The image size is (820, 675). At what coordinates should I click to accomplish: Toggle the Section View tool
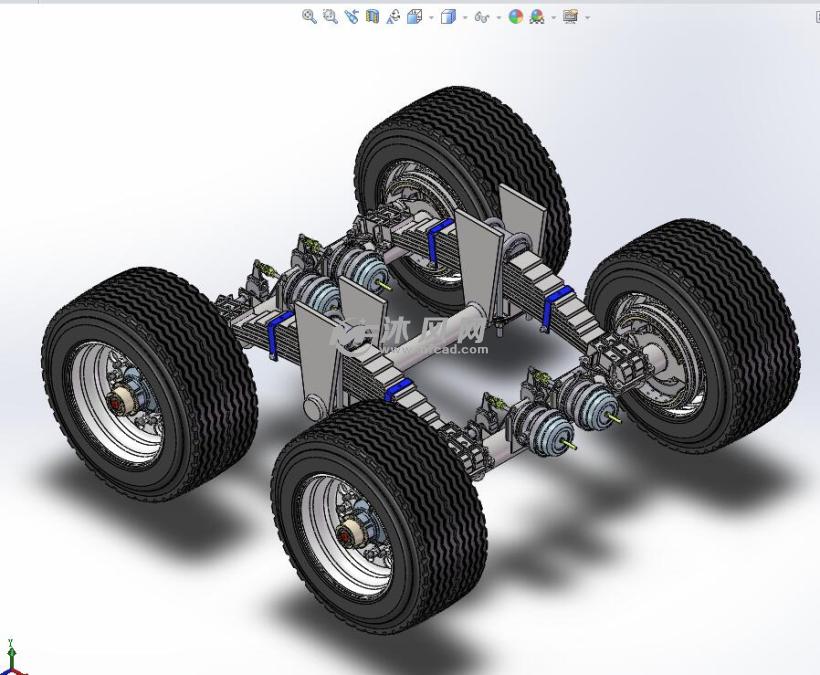(372, 16)
